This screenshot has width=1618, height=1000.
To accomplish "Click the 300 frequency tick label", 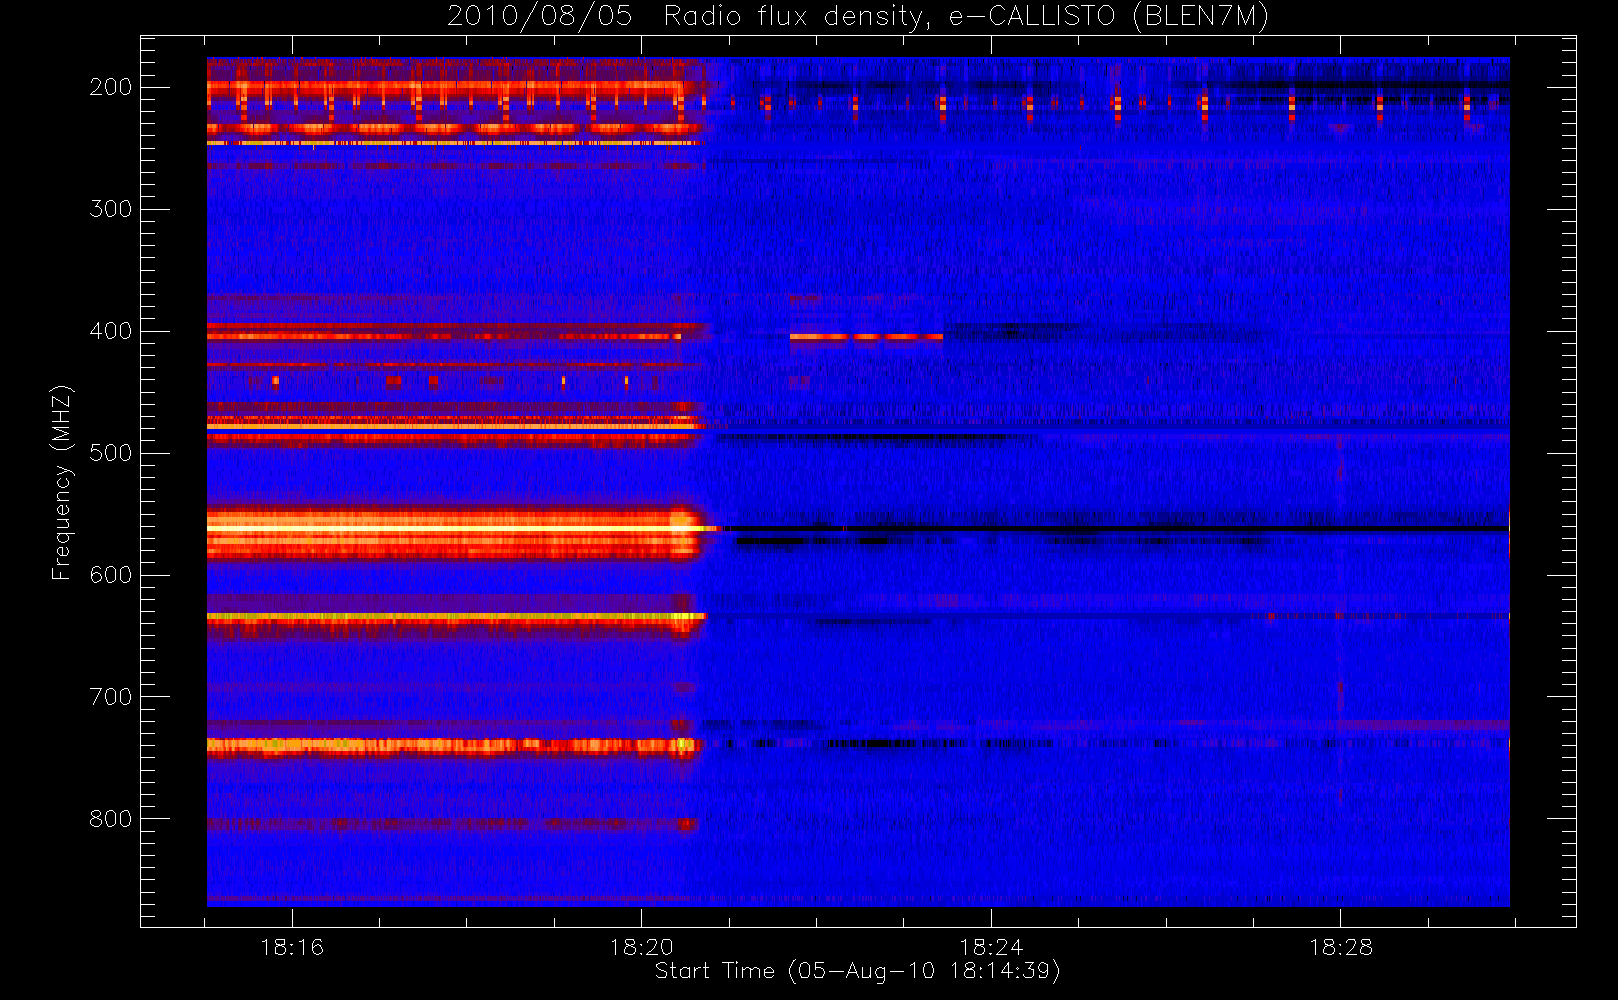I will [111, 209].
